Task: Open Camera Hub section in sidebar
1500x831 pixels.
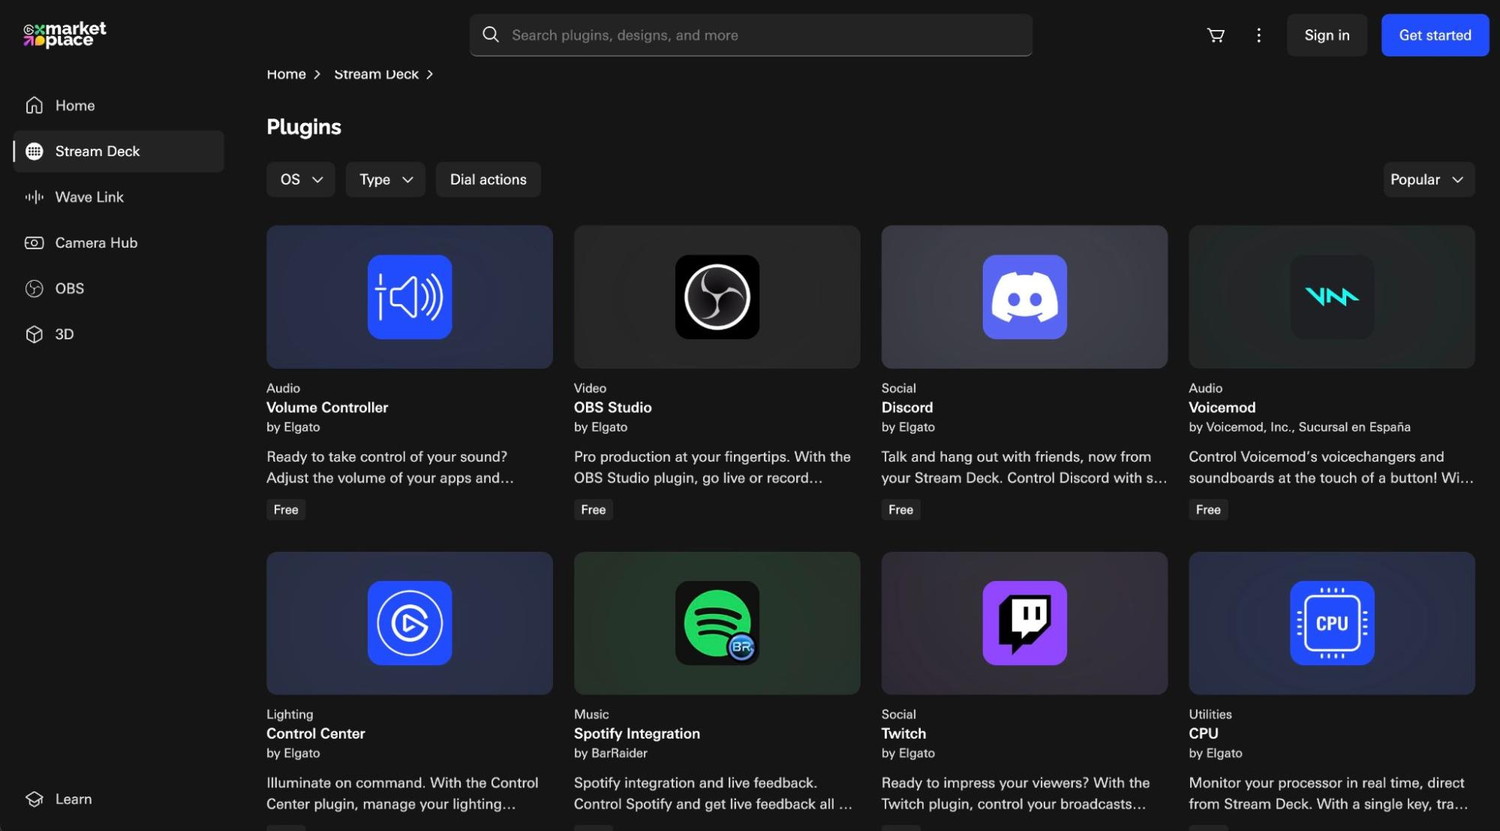Action: click(96, 243)
